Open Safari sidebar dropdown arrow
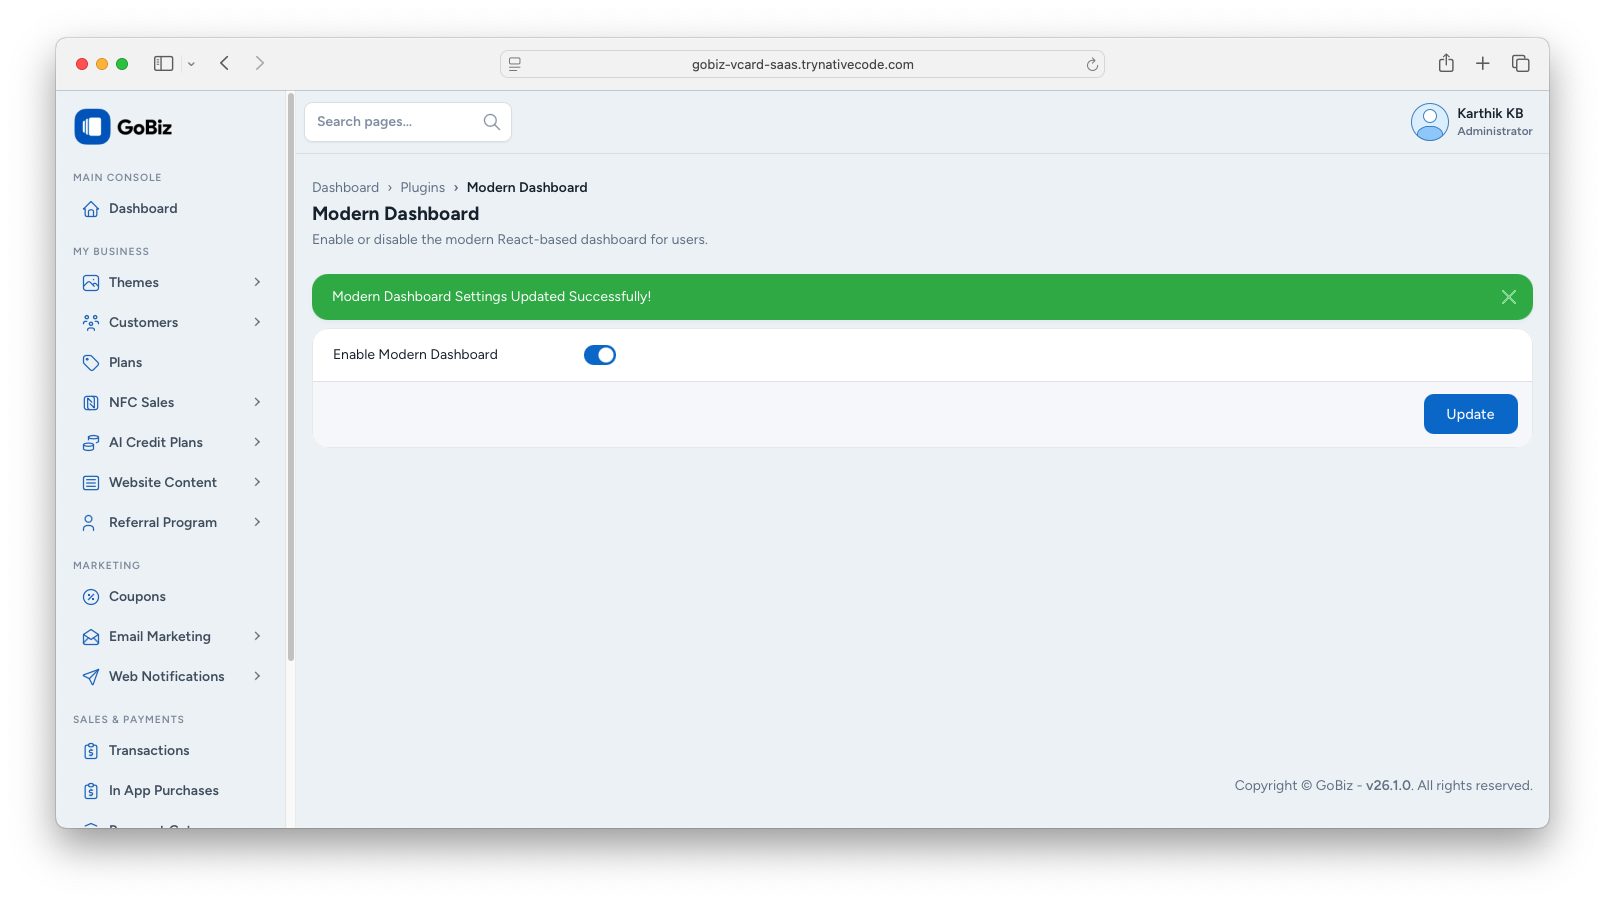 click(x=191, y=64)
